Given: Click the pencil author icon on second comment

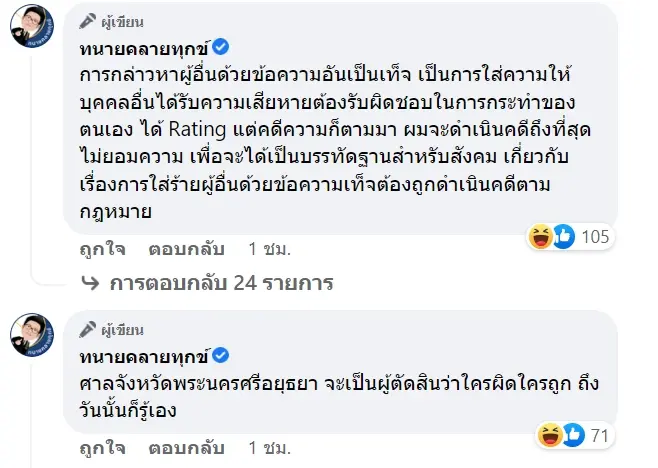Looking at the screenshot, I should coord(88,329).
